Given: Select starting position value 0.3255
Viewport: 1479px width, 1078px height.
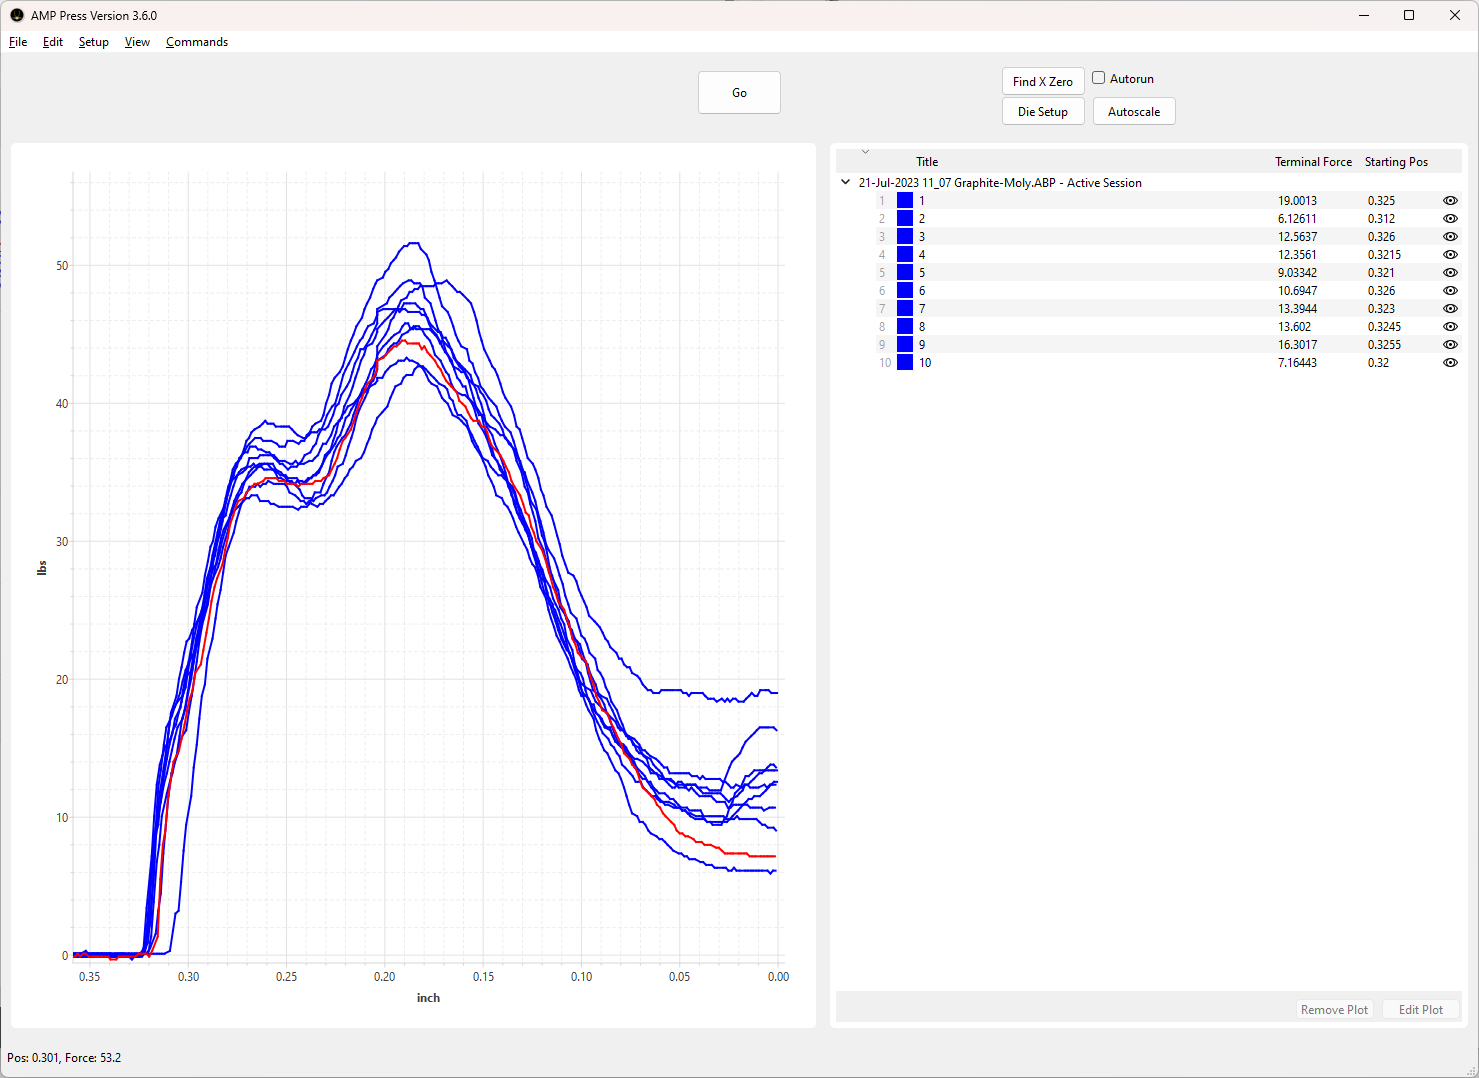Looking at the screenshot, I should pyautogui.click(x=1384, y=345).
